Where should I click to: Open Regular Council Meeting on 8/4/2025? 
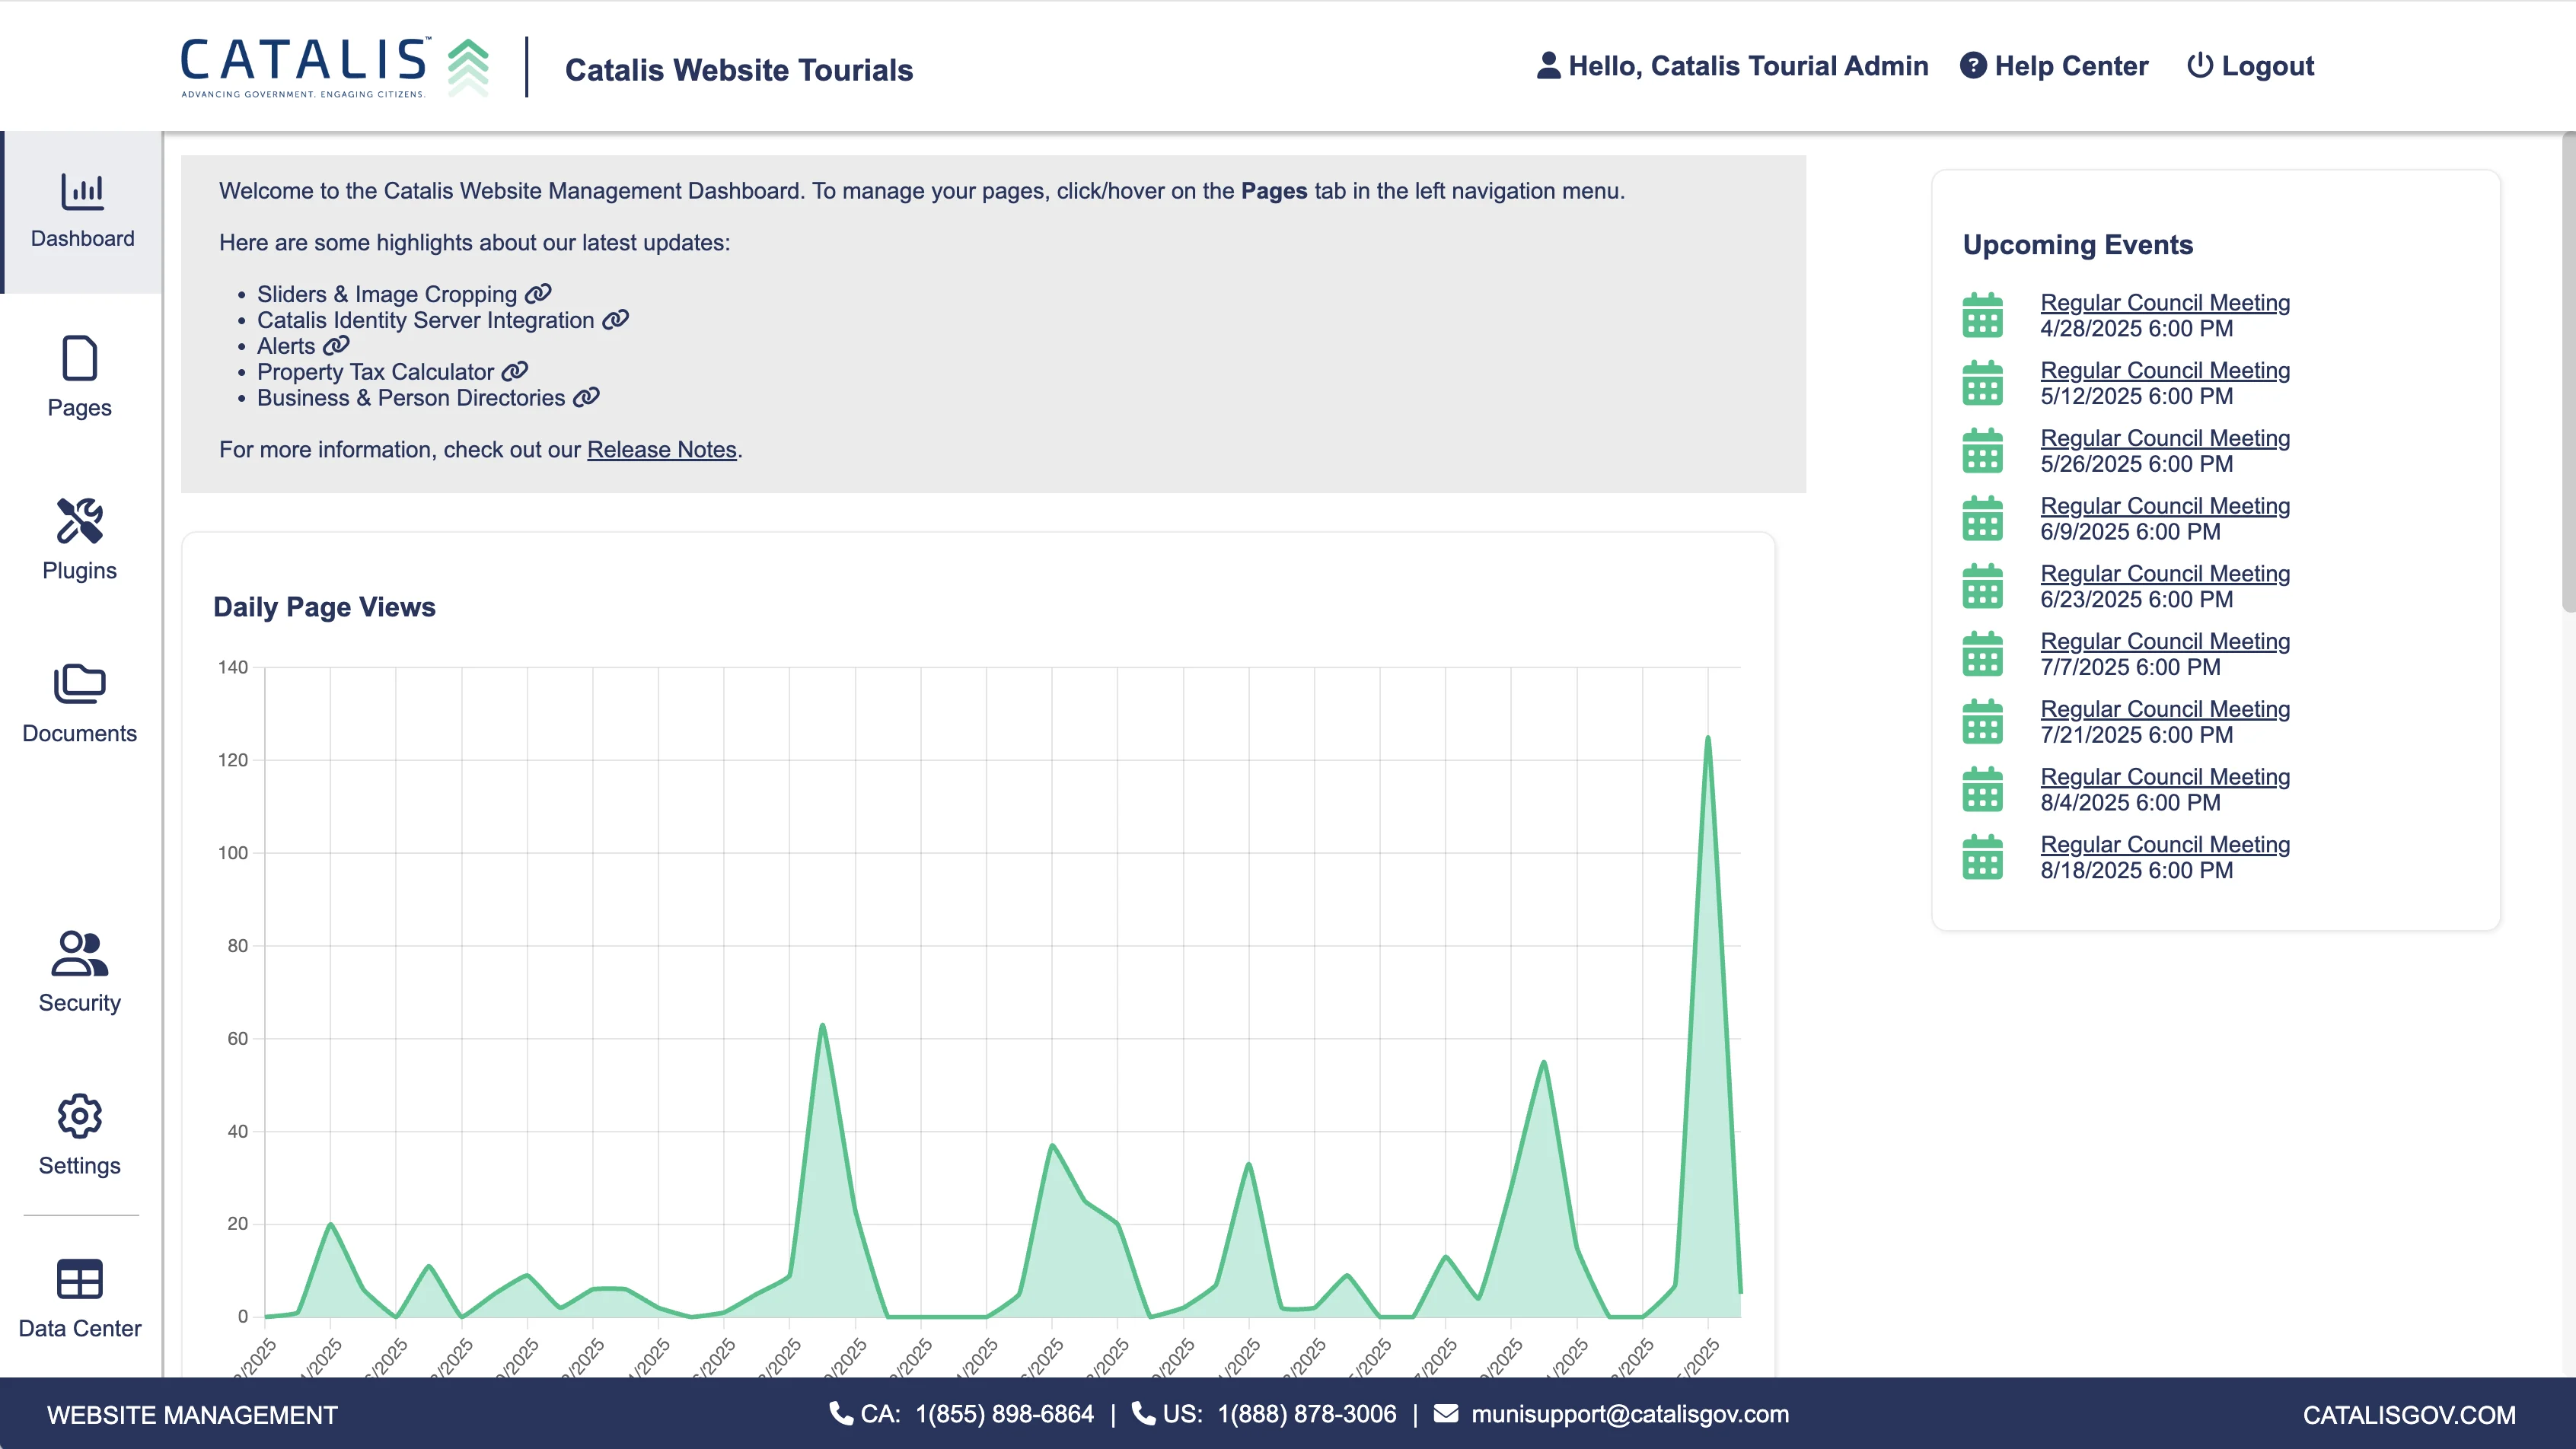click(x=2165, y=777)
